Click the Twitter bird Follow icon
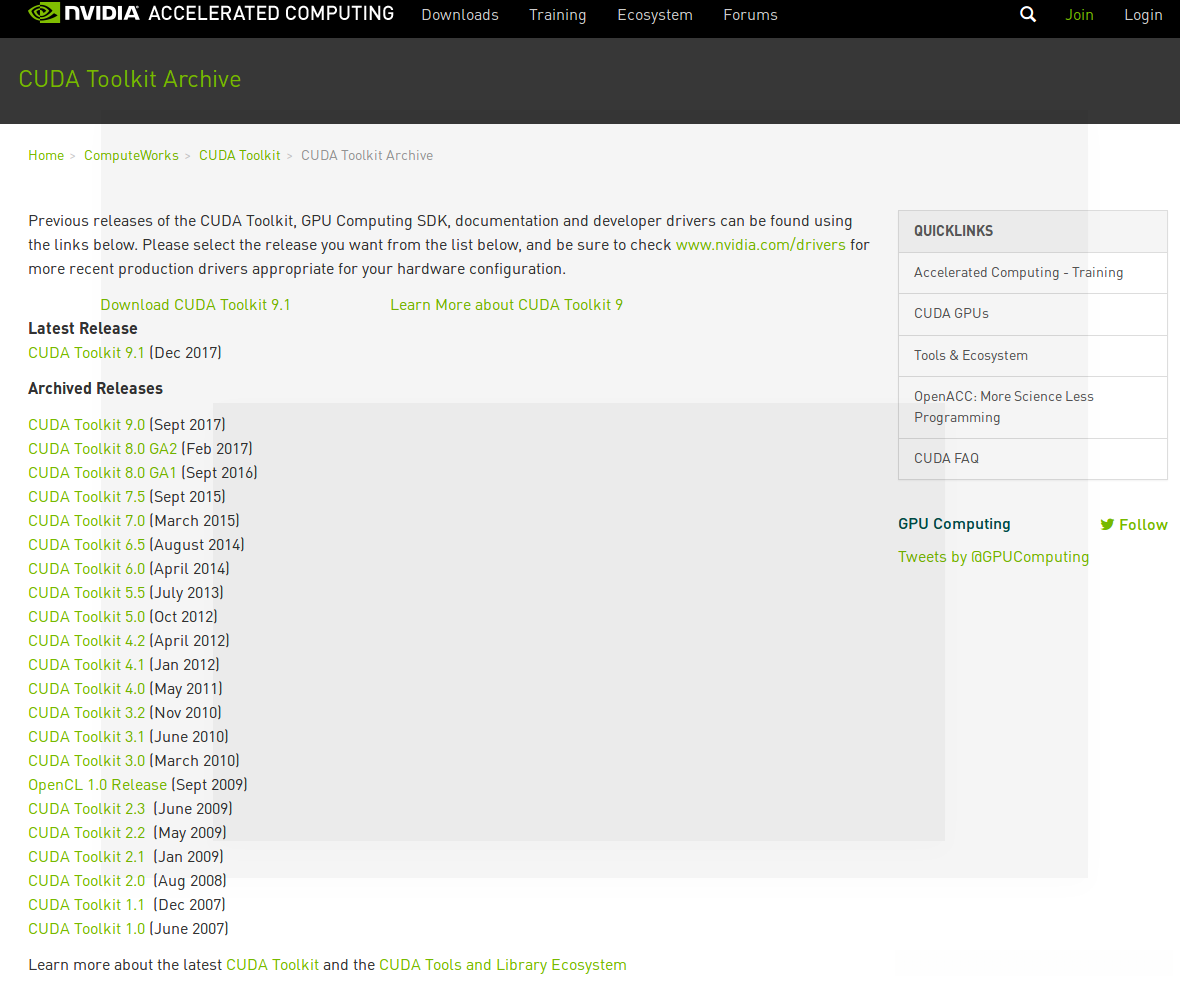Image resolution: width=1180 pixels, height=985 pixels. point(1107,524)
